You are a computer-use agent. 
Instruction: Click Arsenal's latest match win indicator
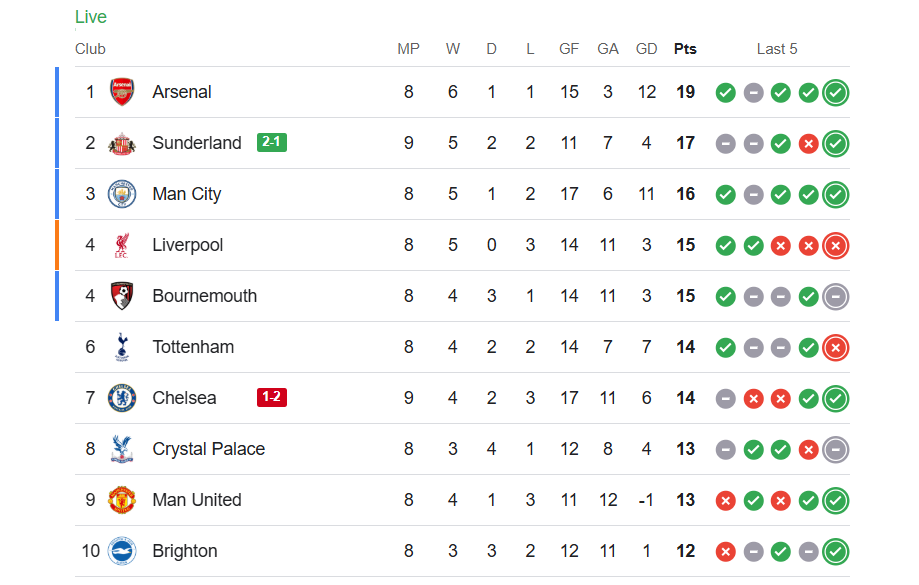click(x=836, y=93)
